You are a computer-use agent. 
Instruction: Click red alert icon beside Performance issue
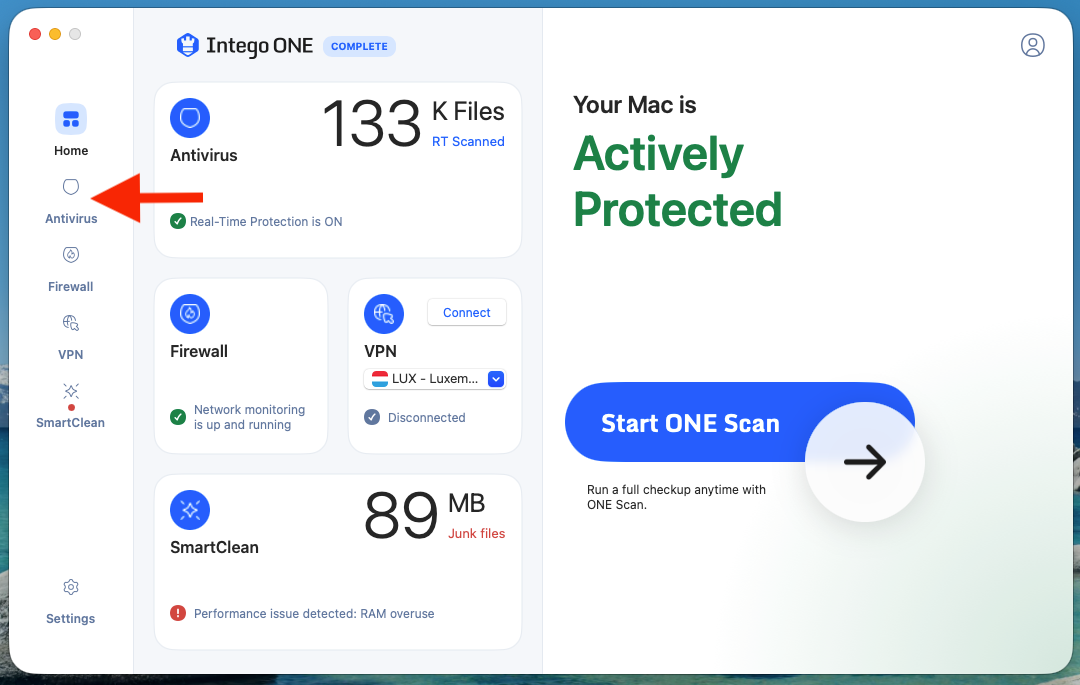[178, 613]
